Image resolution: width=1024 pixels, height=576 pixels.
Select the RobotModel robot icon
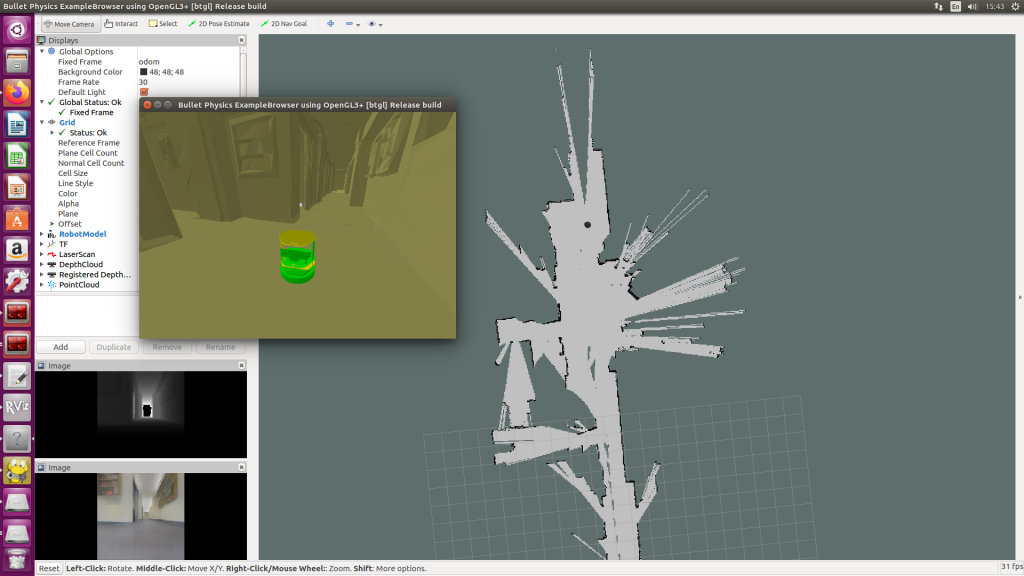52,234
